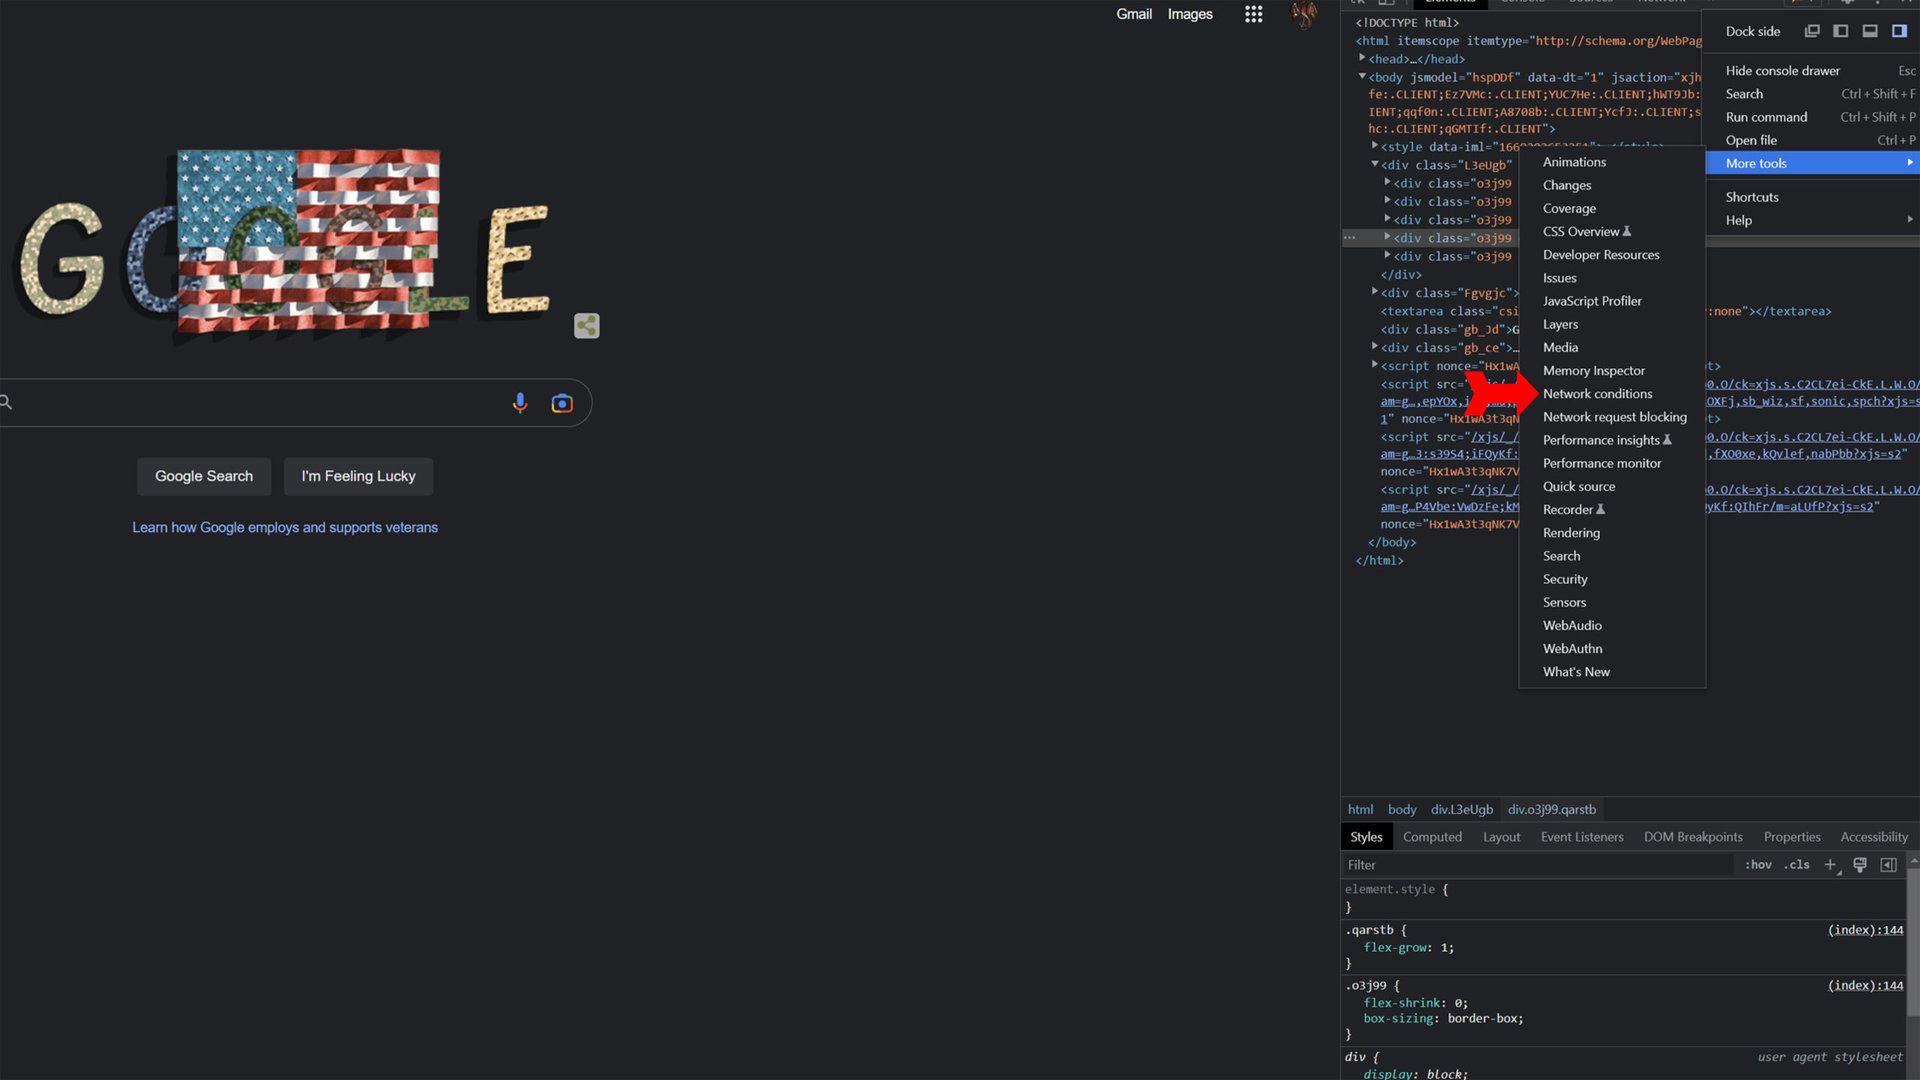Toggle the :hov element state panel
The image size is (1920, 1080).
coord(1758,865)
